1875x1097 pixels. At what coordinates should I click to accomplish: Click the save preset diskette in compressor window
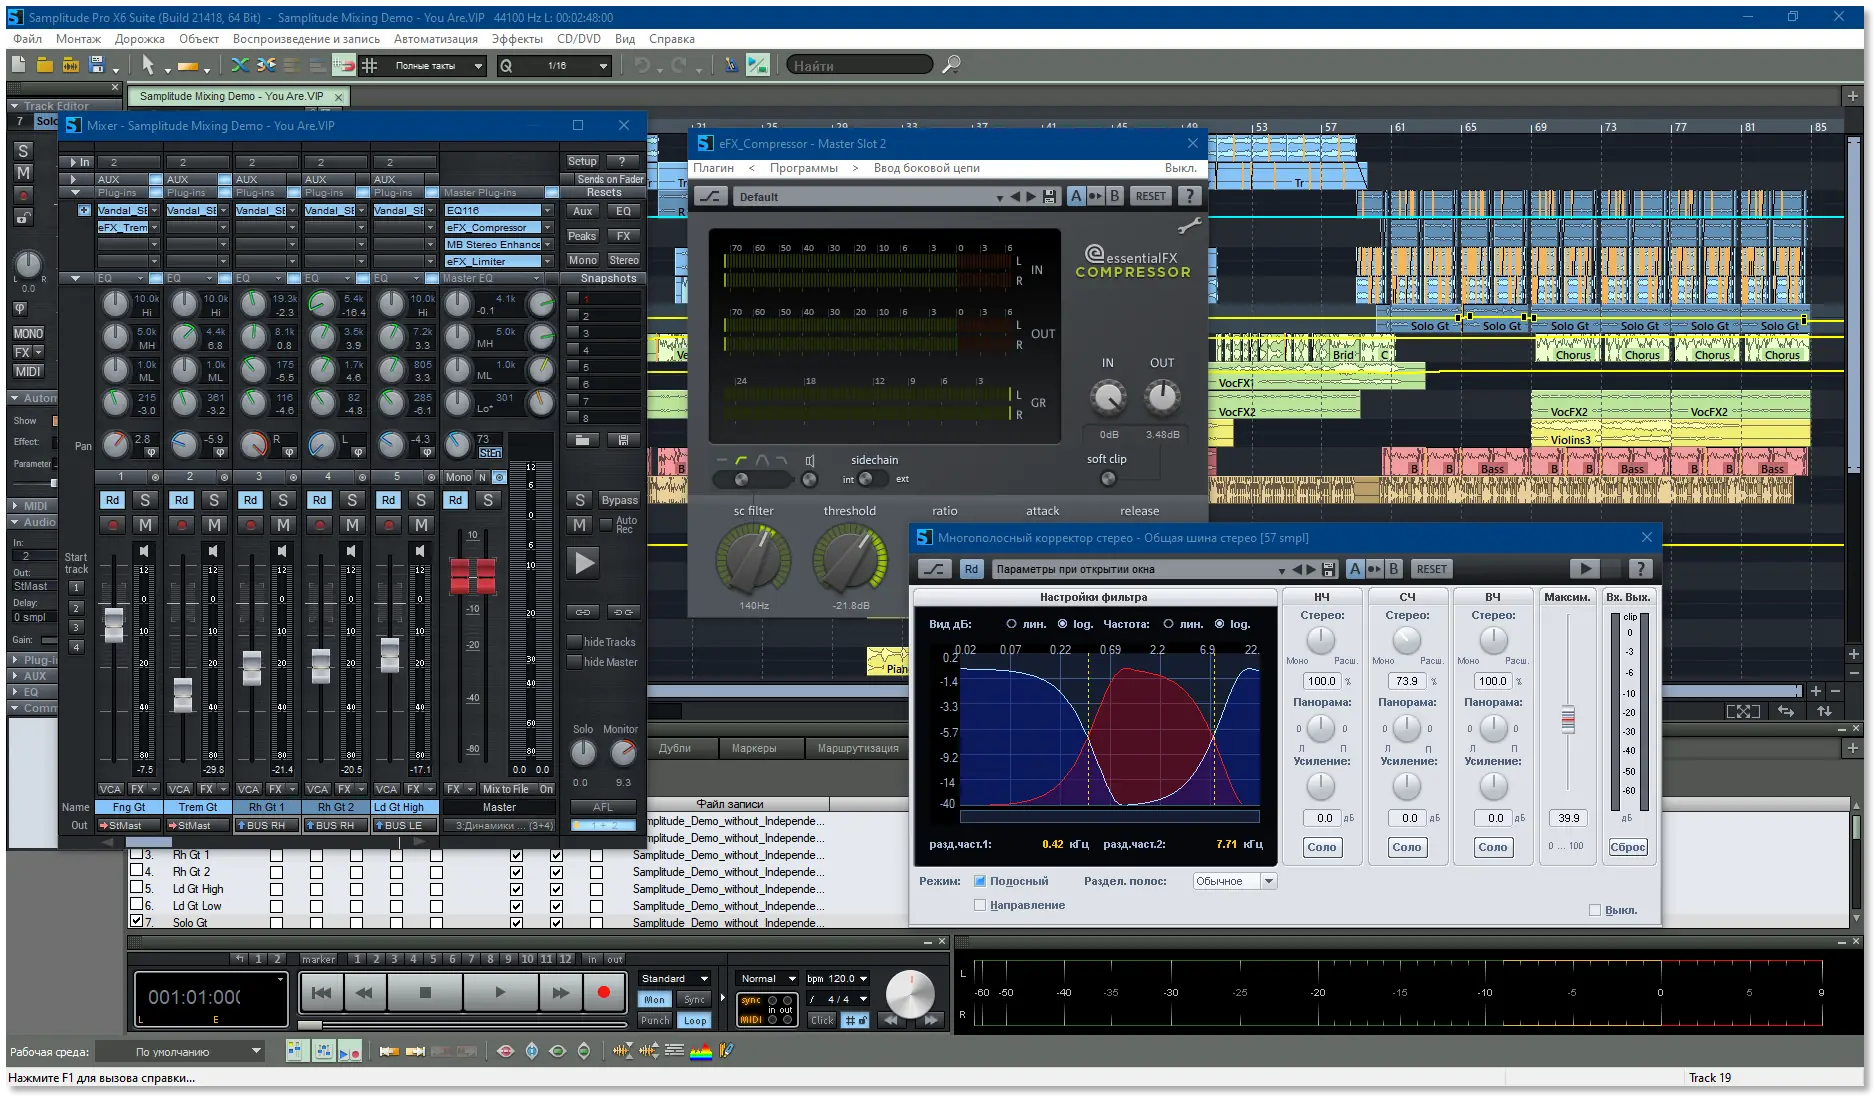(1049, 196)
